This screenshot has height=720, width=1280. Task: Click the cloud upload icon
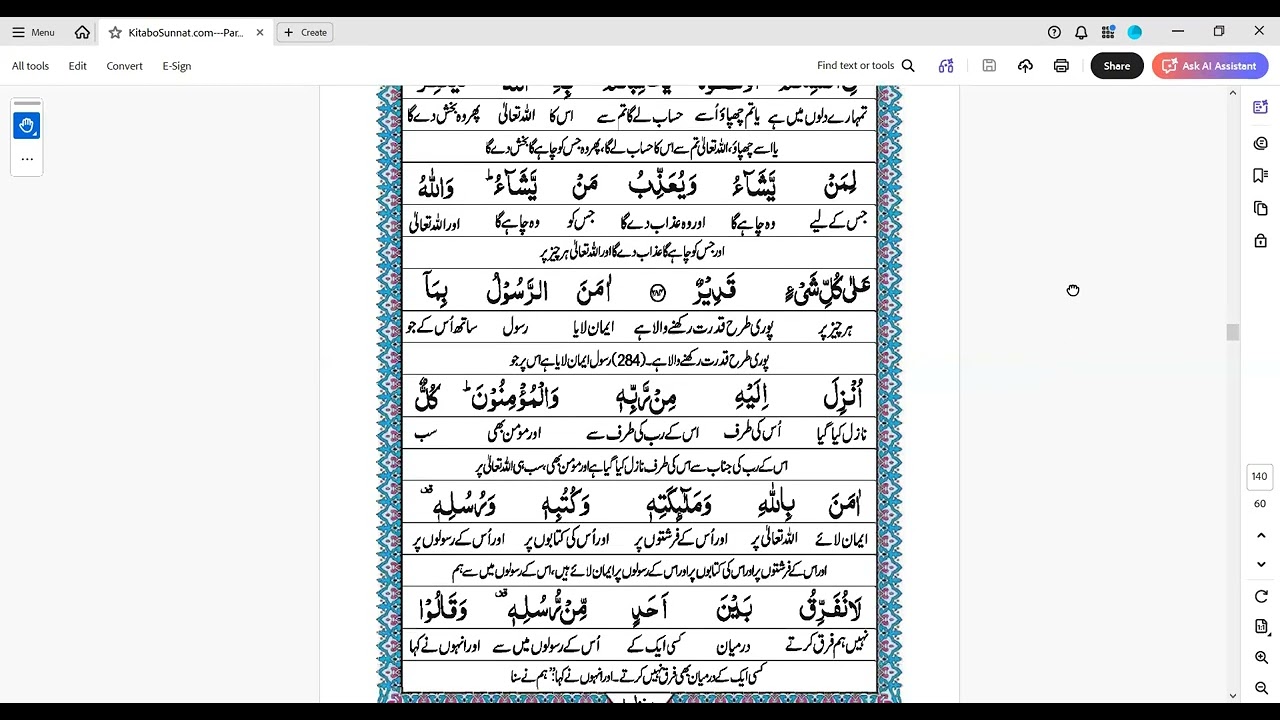[1025, 66]
